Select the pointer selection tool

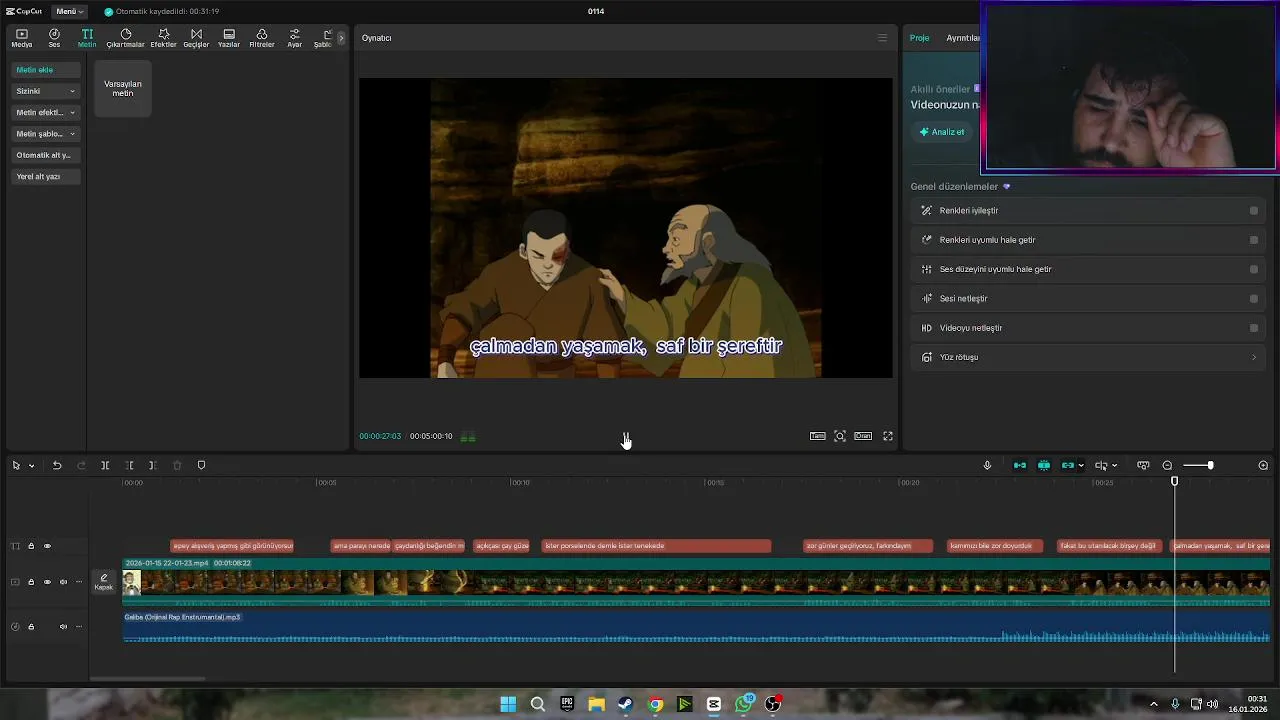tap(16, 465)
